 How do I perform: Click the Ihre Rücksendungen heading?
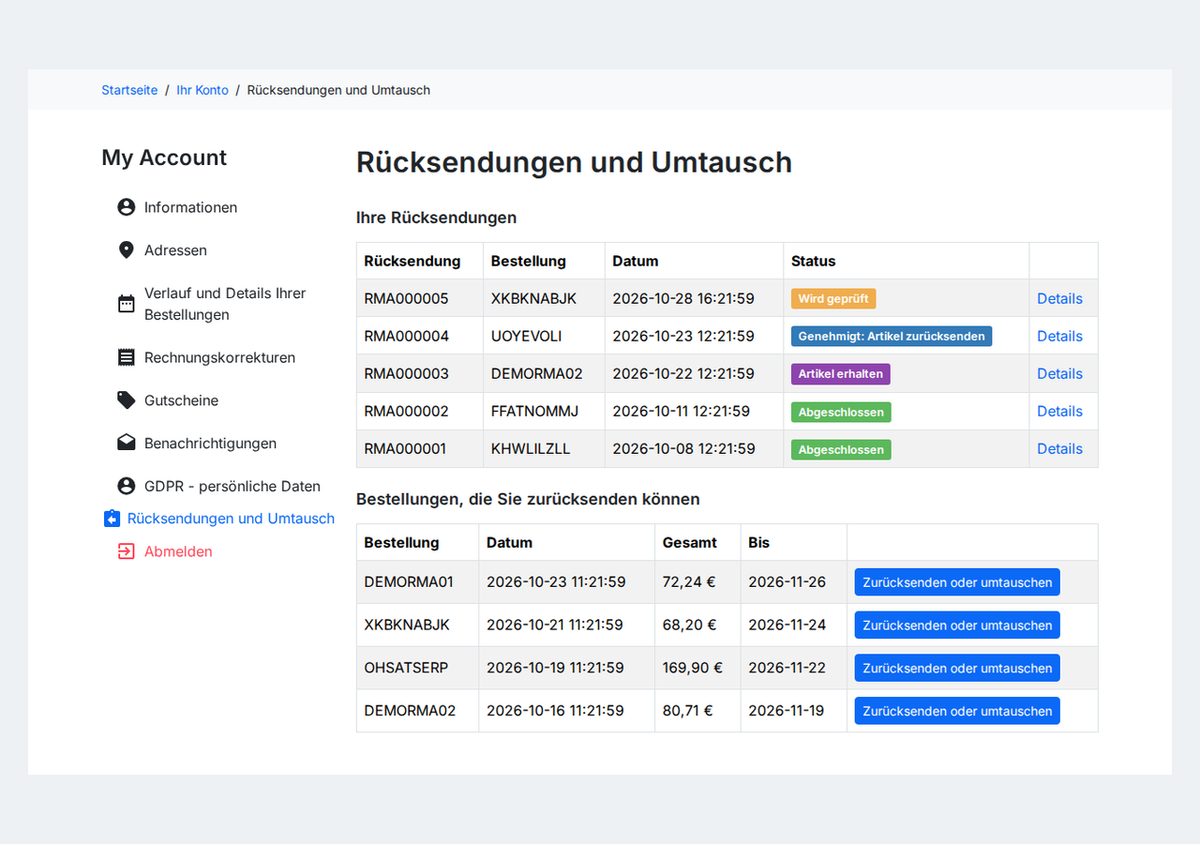coord(436,217)
